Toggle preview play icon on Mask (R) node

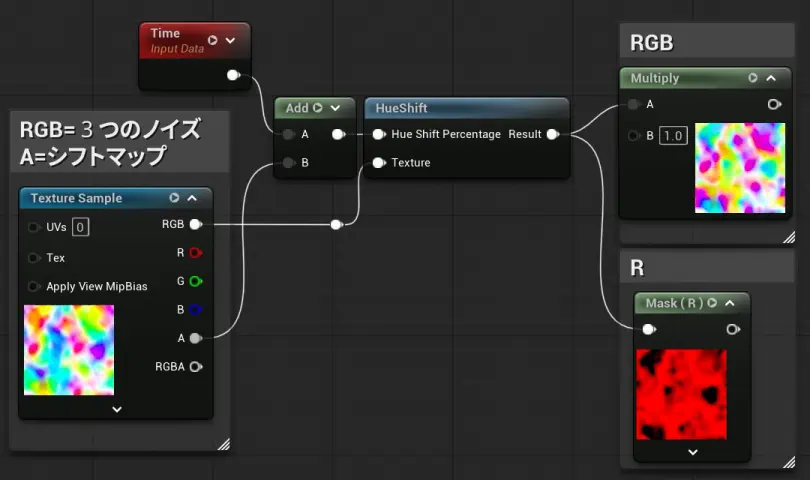[x=712, y=303]
